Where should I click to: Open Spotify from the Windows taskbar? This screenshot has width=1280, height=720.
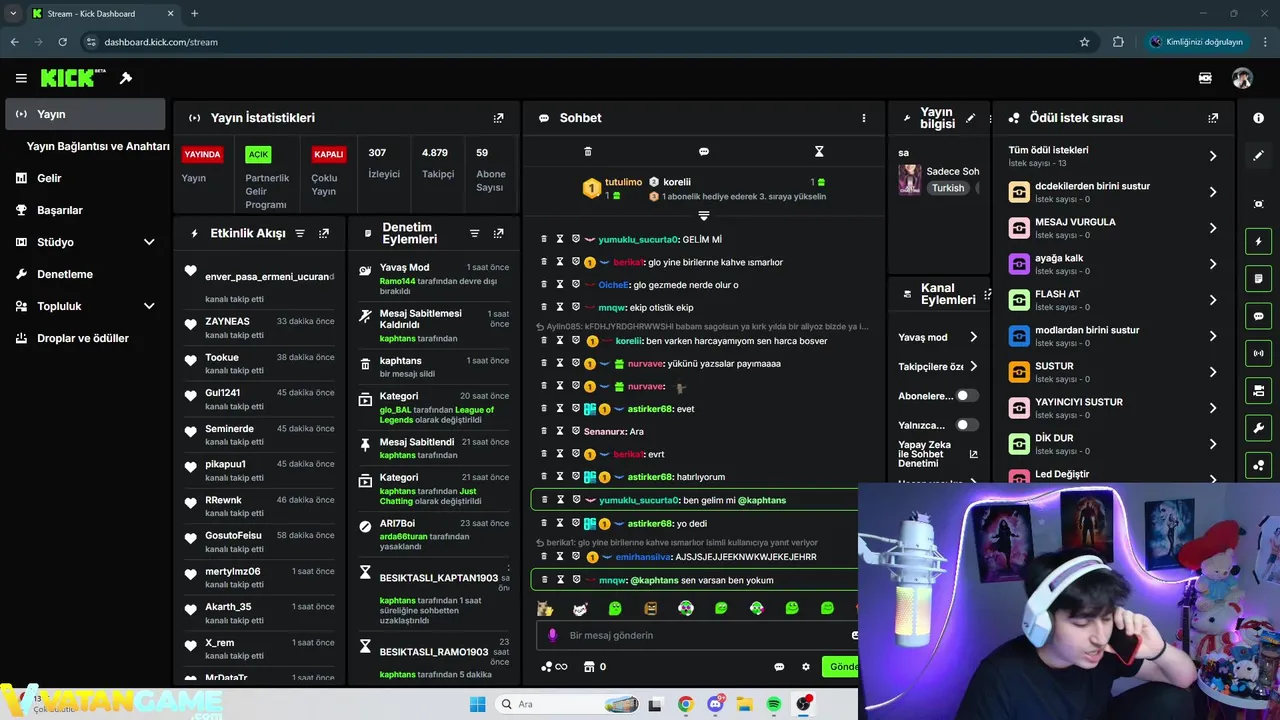[774, 704]
